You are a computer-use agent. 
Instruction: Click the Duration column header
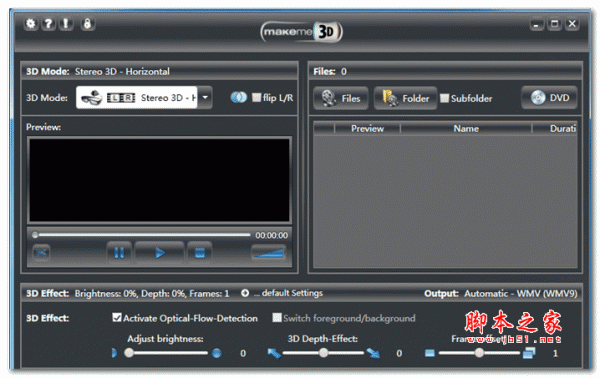(x=555, y=129)
